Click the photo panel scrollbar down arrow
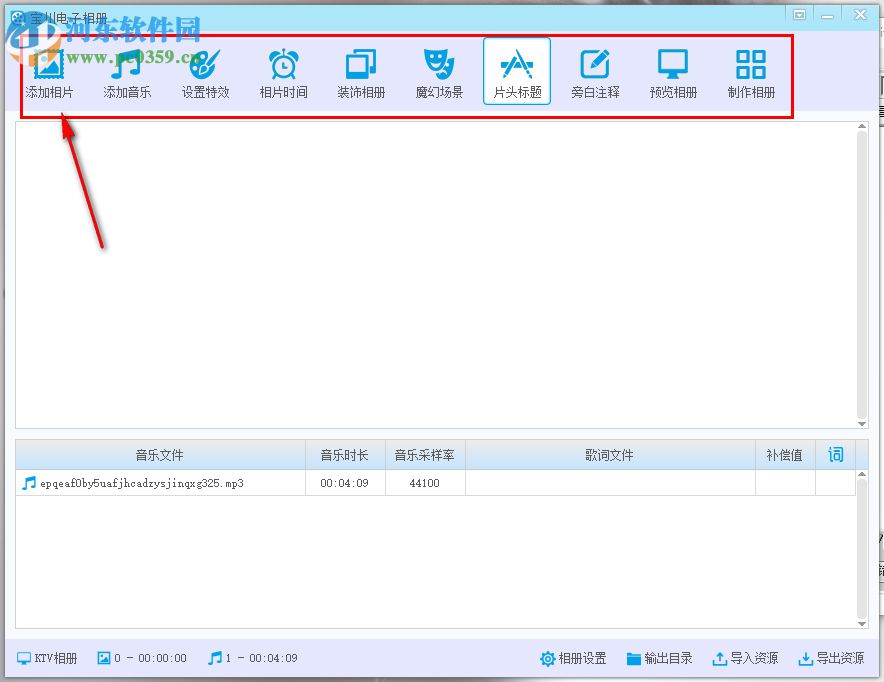This screenshot has width=884, height=682. (x=861, y=423)
